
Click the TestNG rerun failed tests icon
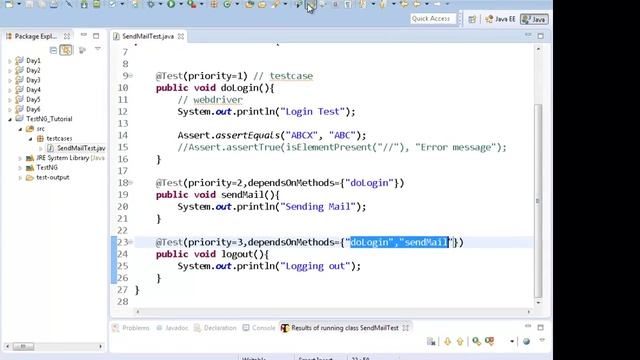[x=489, y=341]
